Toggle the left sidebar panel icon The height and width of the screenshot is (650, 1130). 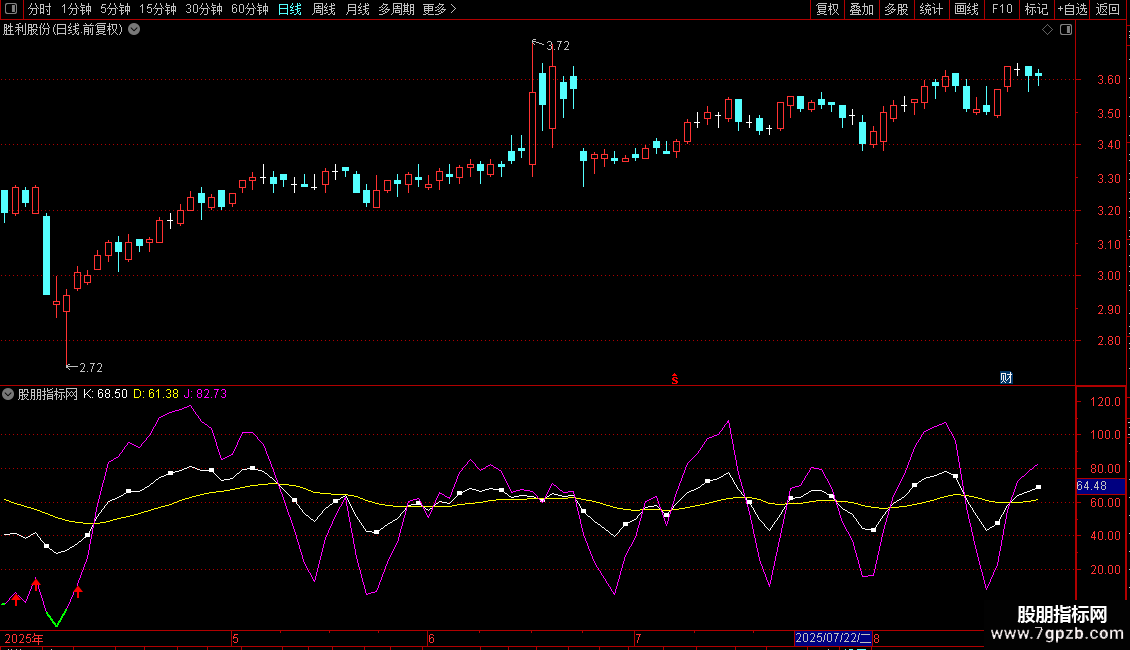[11, 9]
